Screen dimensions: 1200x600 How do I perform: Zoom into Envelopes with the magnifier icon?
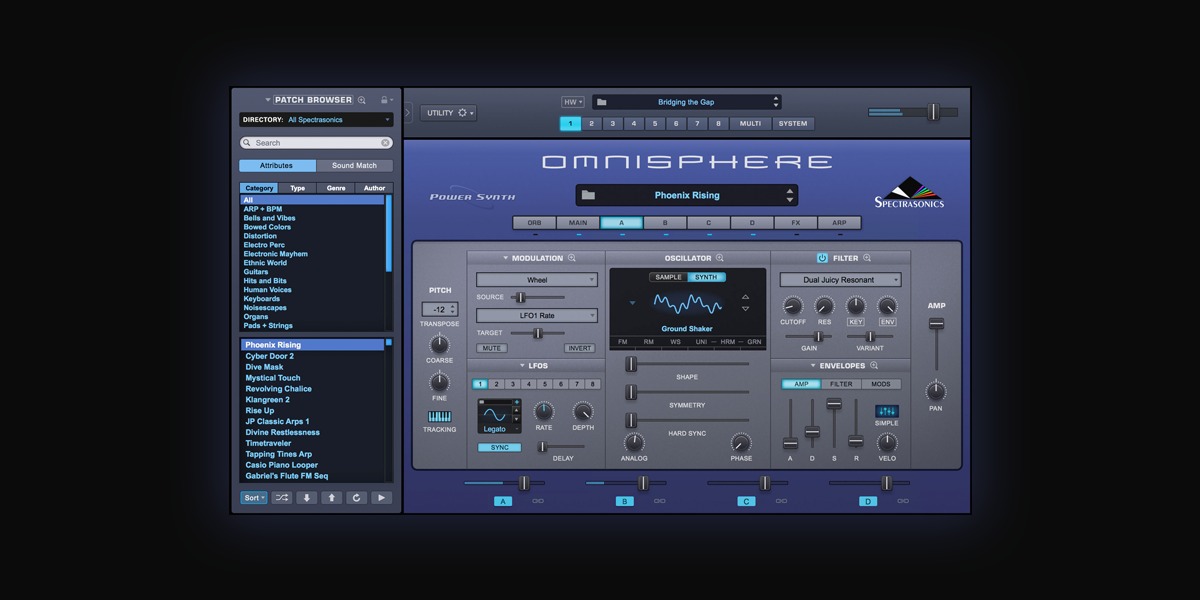(x=874, y=366)
